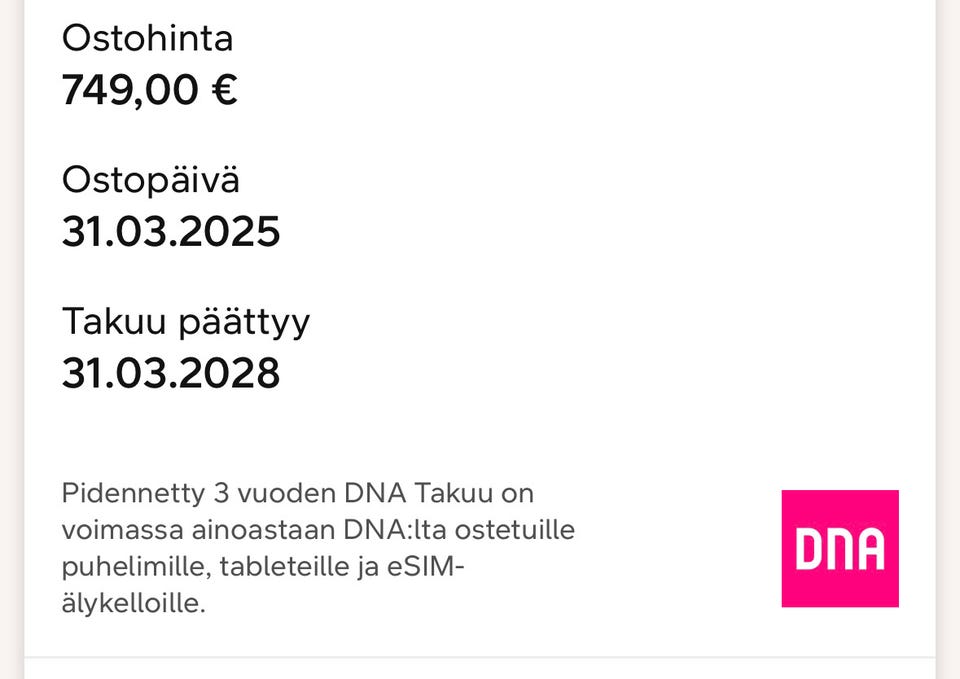960x679 pixels.
Task: Select the 749,00 € purchase price
Action: pos(149,90)
